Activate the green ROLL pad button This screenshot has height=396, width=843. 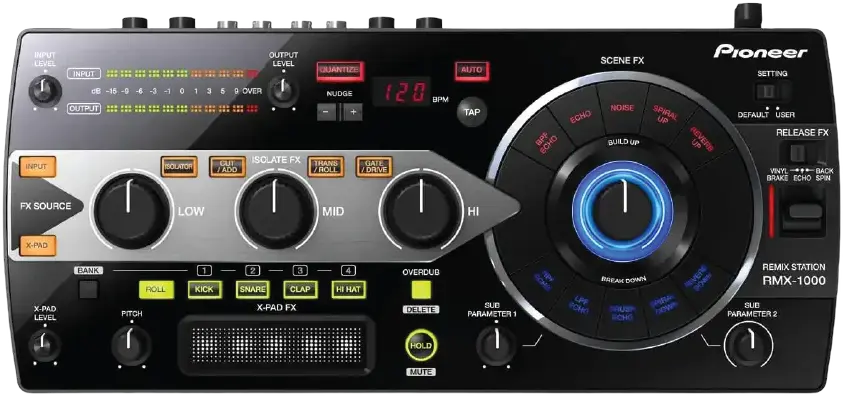(156, 290)
